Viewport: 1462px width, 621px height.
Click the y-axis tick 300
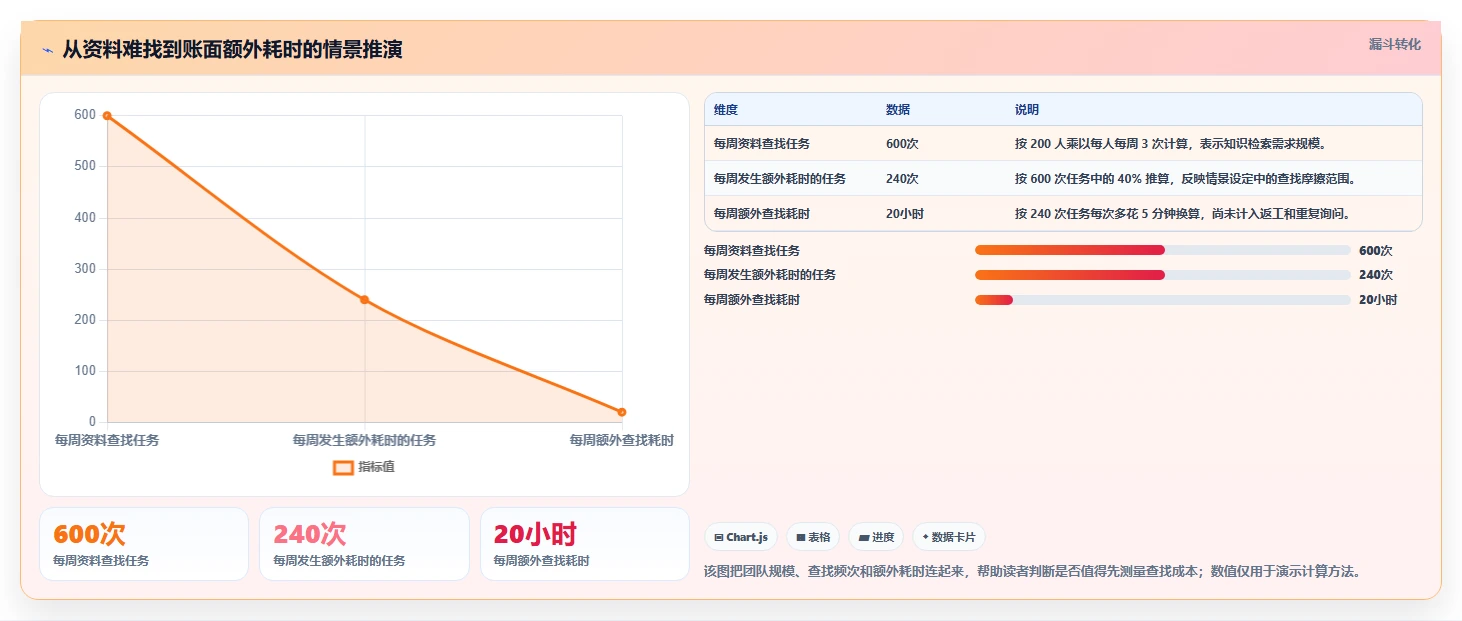click(x=85, y=269)
